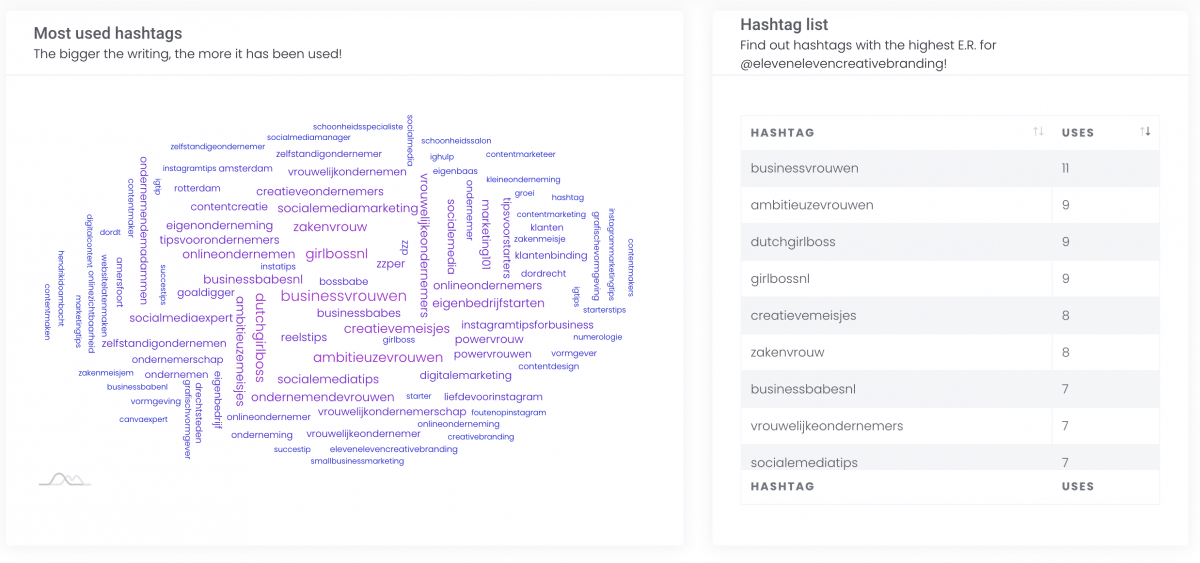Viewport: 1200px width, 563px height.
Task: Click the HASHTAG column header
Action: pos(782,132)
